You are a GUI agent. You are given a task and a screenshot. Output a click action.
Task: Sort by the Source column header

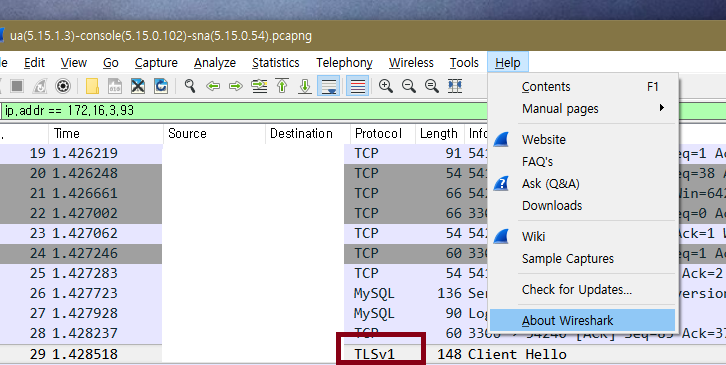[214, 134]
